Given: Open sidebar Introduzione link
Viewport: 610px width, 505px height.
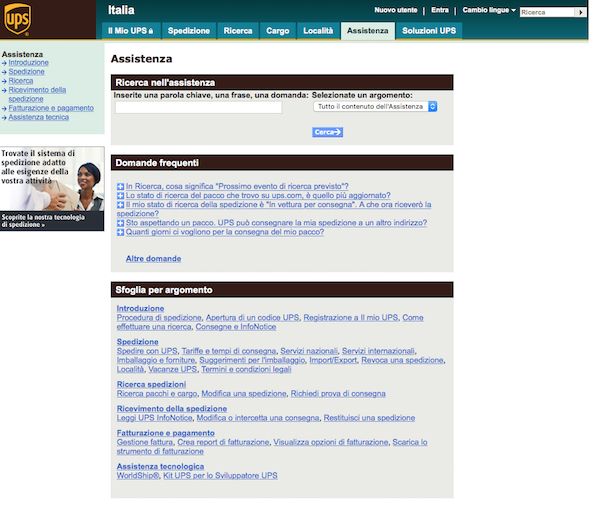Looking at the screenshot, I should (28, 63).
